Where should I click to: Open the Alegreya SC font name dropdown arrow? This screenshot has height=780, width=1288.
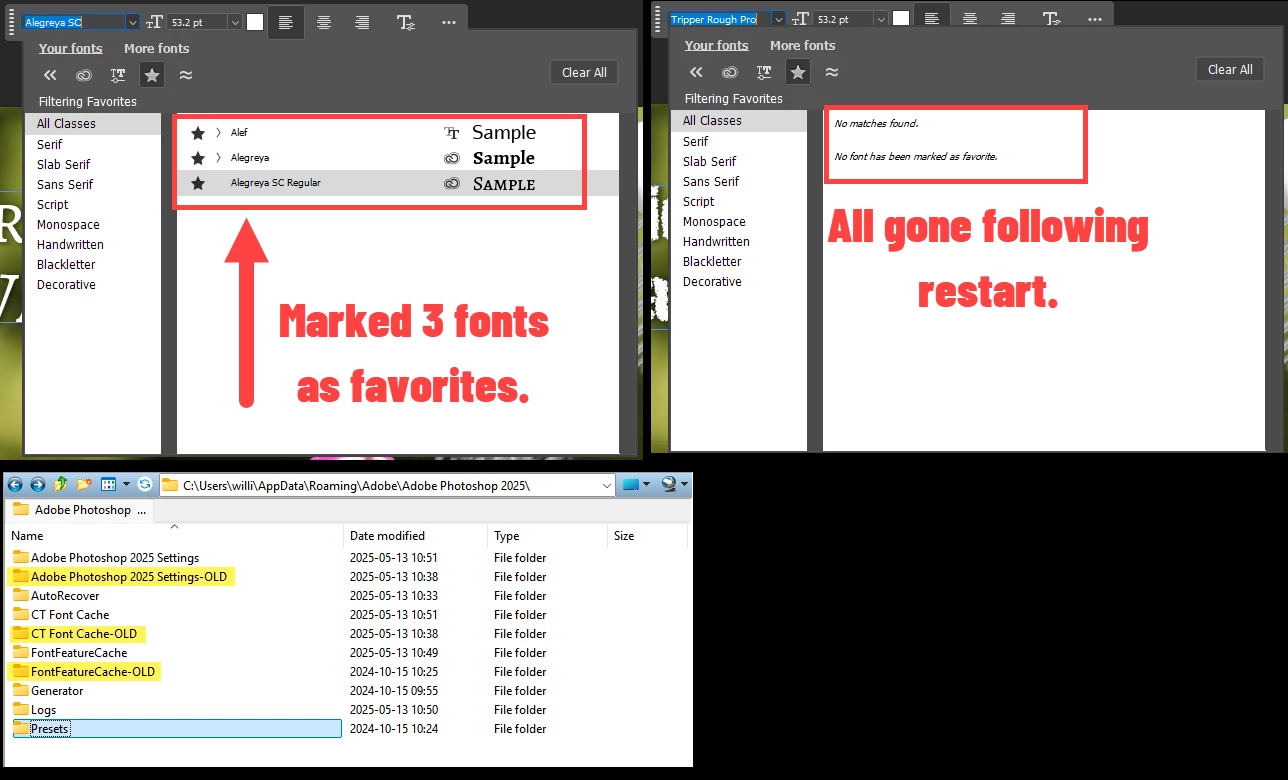(x=132, y=22)
